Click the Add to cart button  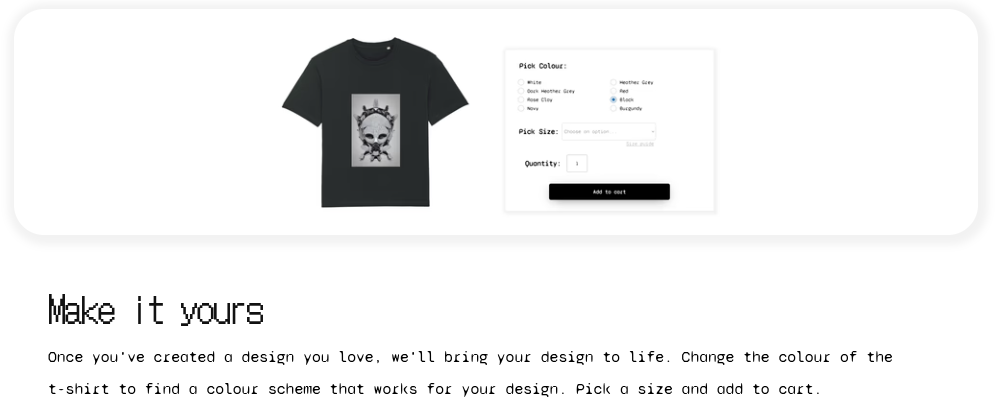tap(609, 191)
